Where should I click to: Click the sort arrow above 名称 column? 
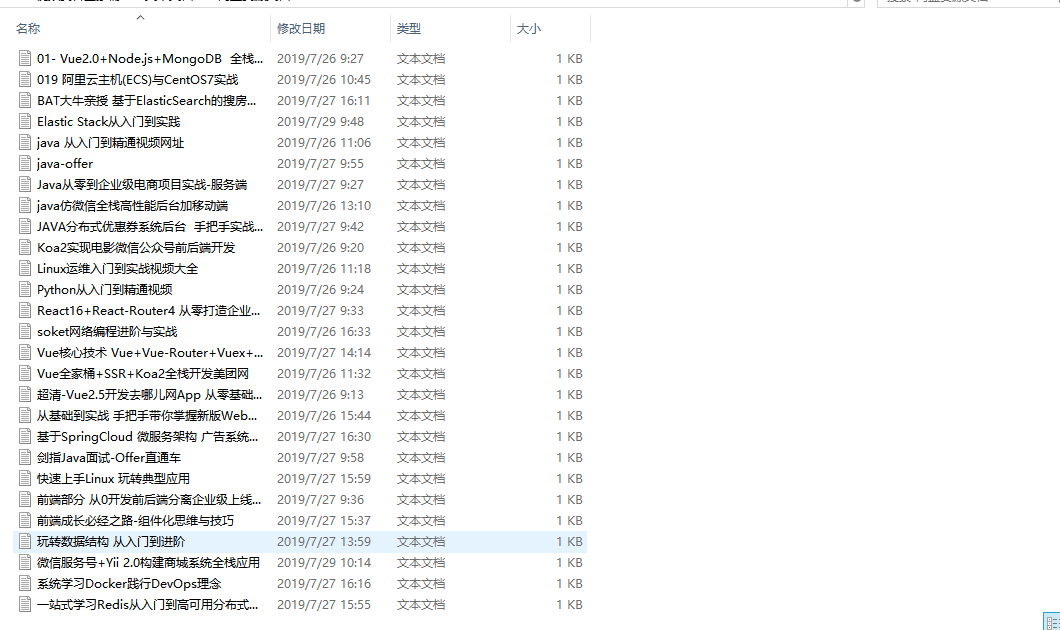[141, 18]
